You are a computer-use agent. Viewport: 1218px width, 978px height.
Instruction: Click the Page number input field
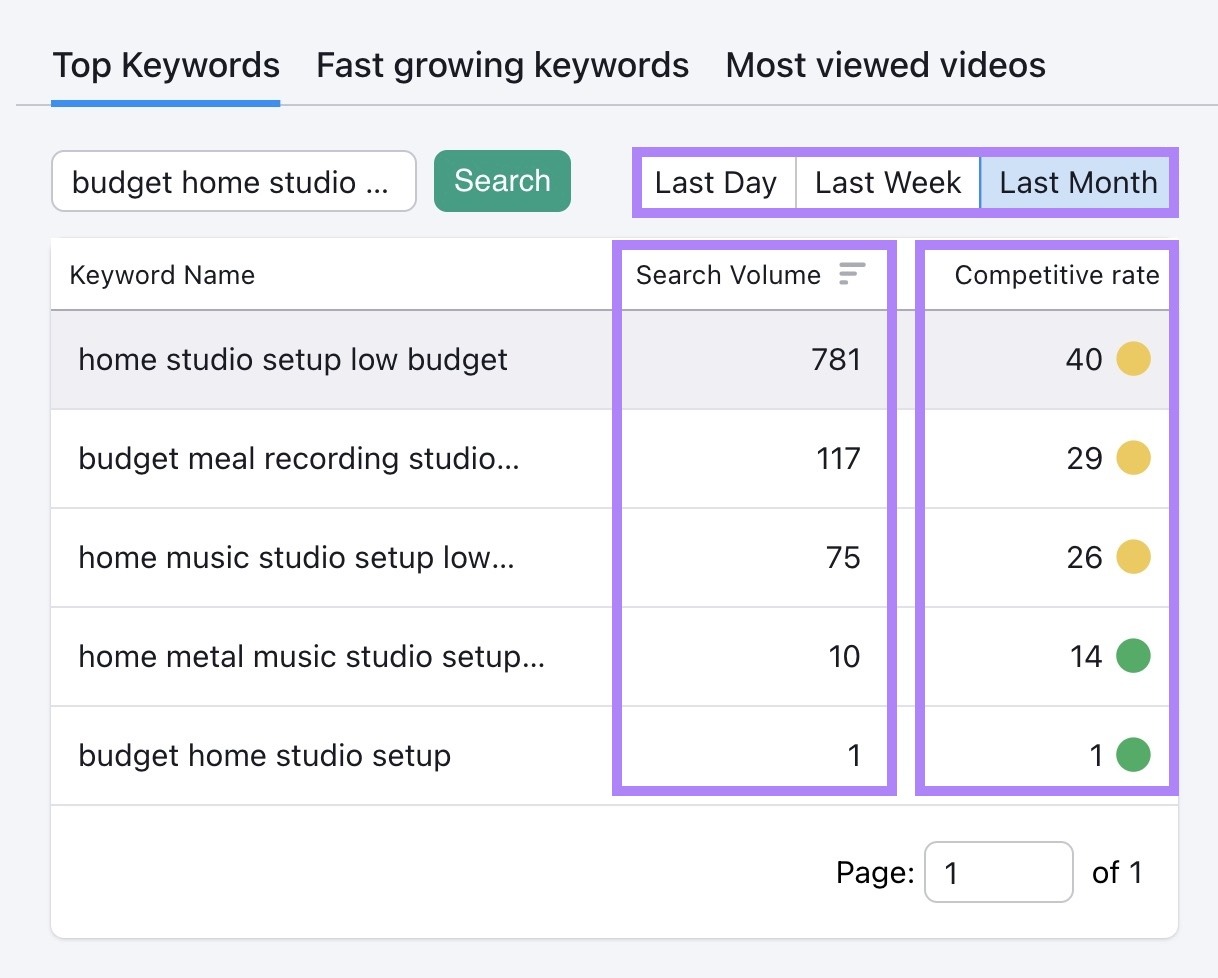(x=999, y=872)
